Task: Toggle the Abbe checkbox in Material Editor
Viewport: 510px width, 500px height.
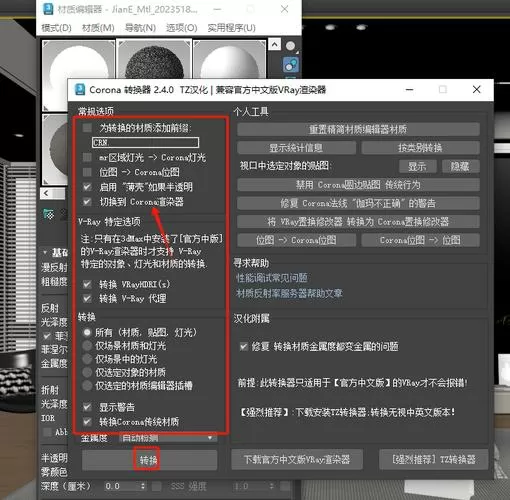Action: [x=48, y=432]
